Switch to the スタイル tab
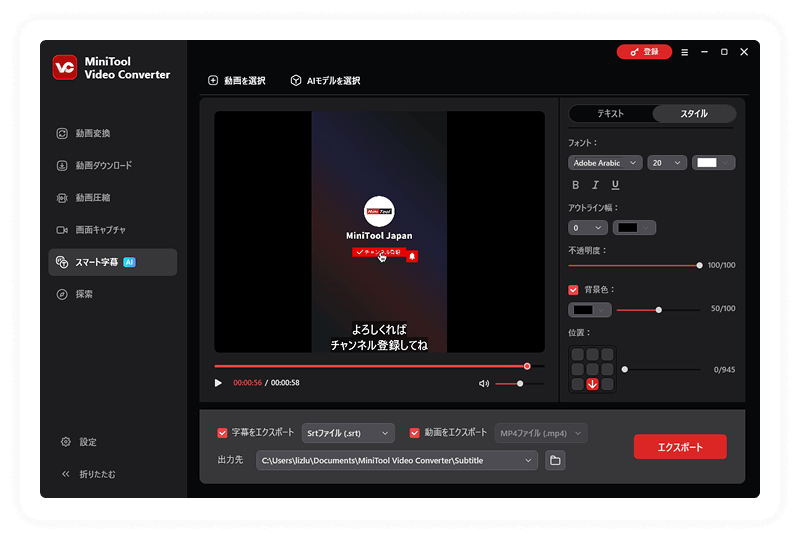This screenshot has width=800, height=540. coord(694,113)
